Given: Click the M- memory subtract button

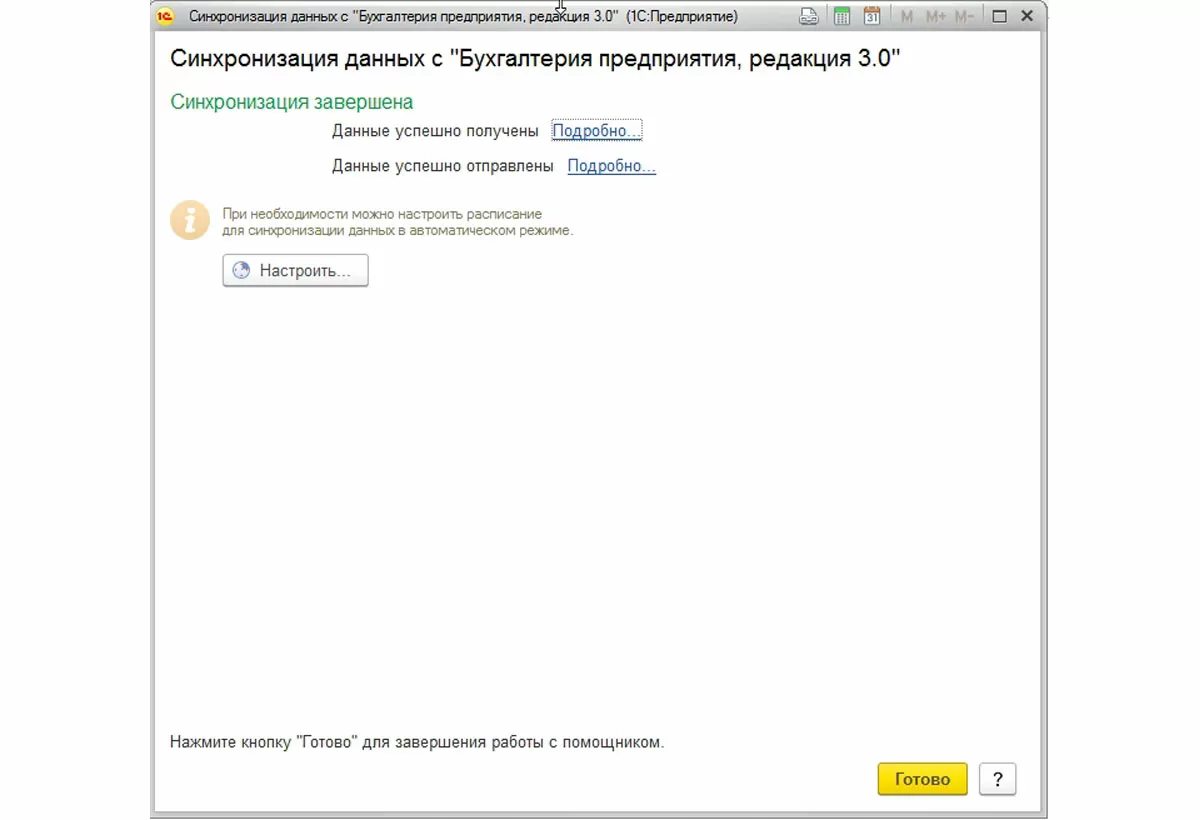Looking at the screenshot, I should point(964,17).
